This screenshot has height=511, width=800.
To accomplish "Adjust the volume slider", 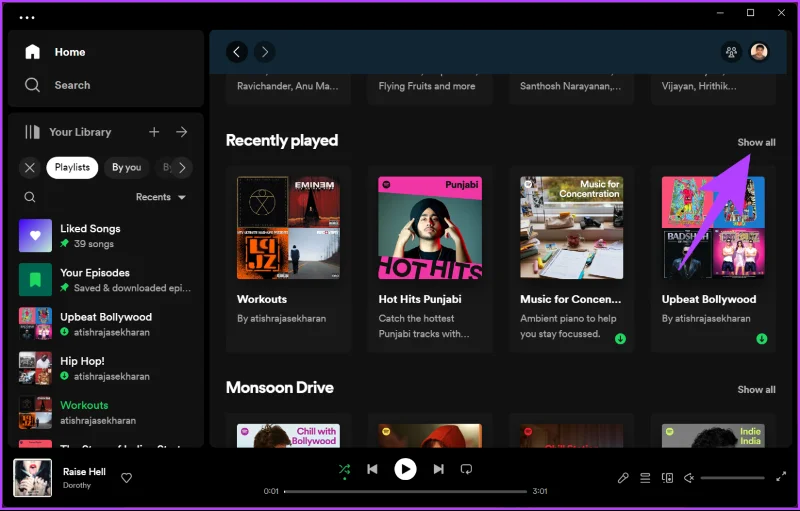I will (x=732, y=478).
